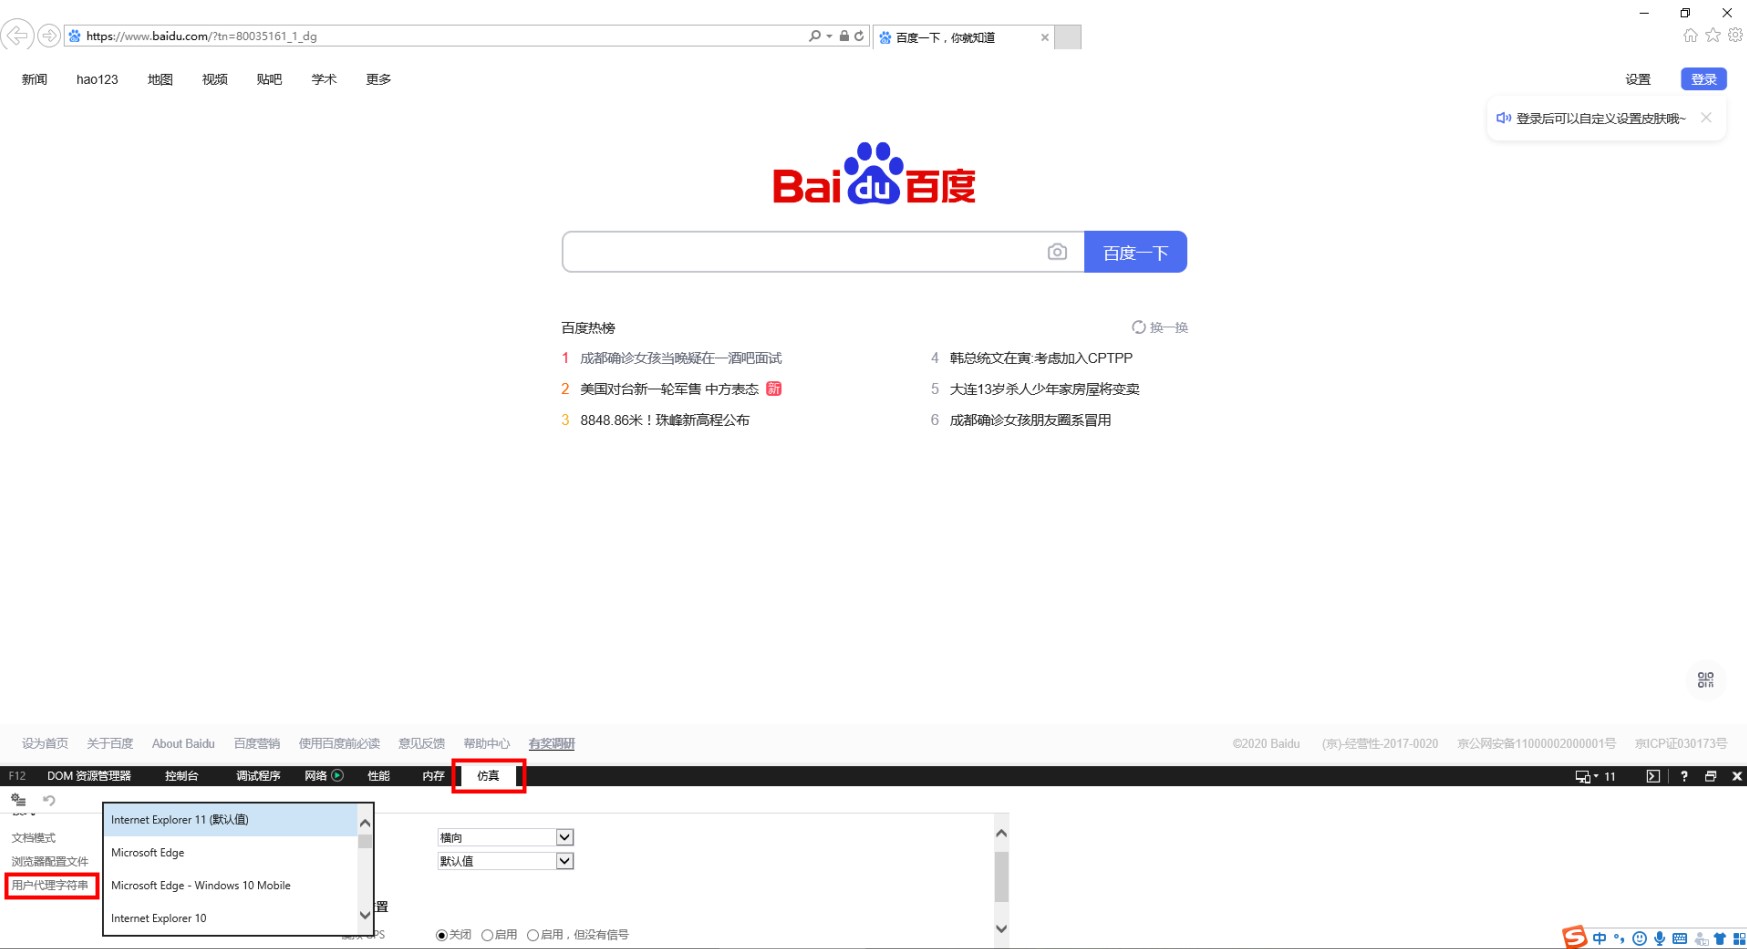Refresh the page with reload icon
Screen dimensions: 1747x949
pyautogui.click(x=859, y=36)
